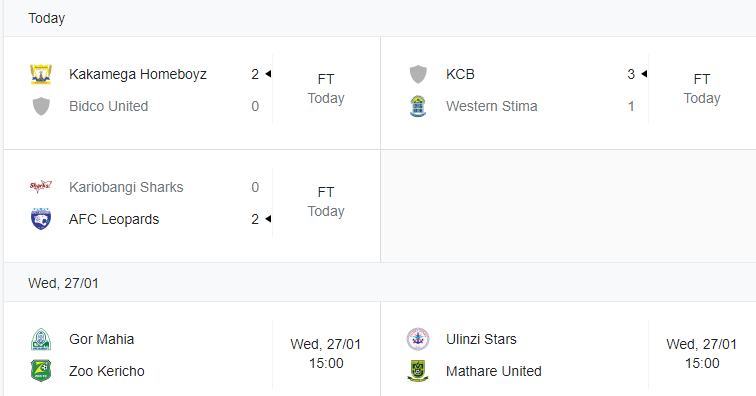Open the KCB match FT Today status
This screenshot has height=396, width=756.
[702, 89]
